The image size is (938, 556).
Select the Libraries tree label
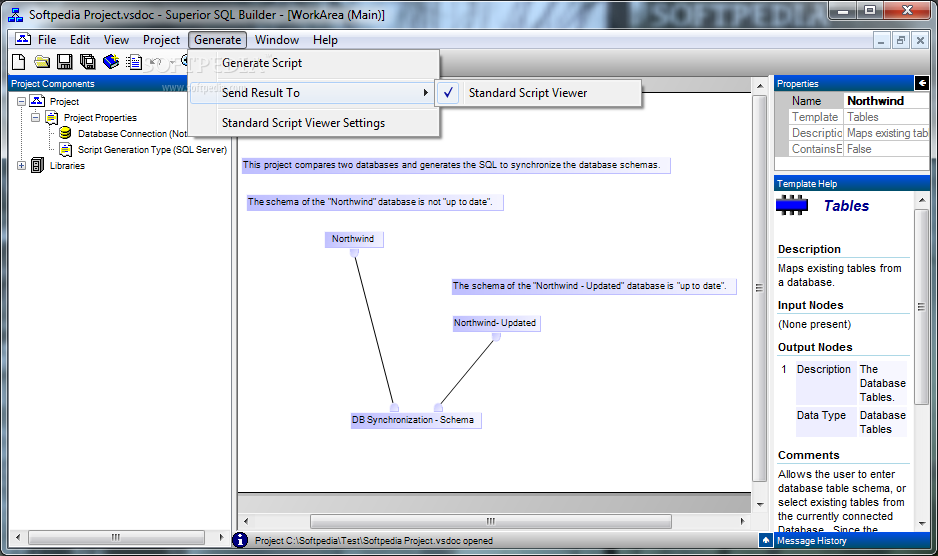[x=67, y=166]
